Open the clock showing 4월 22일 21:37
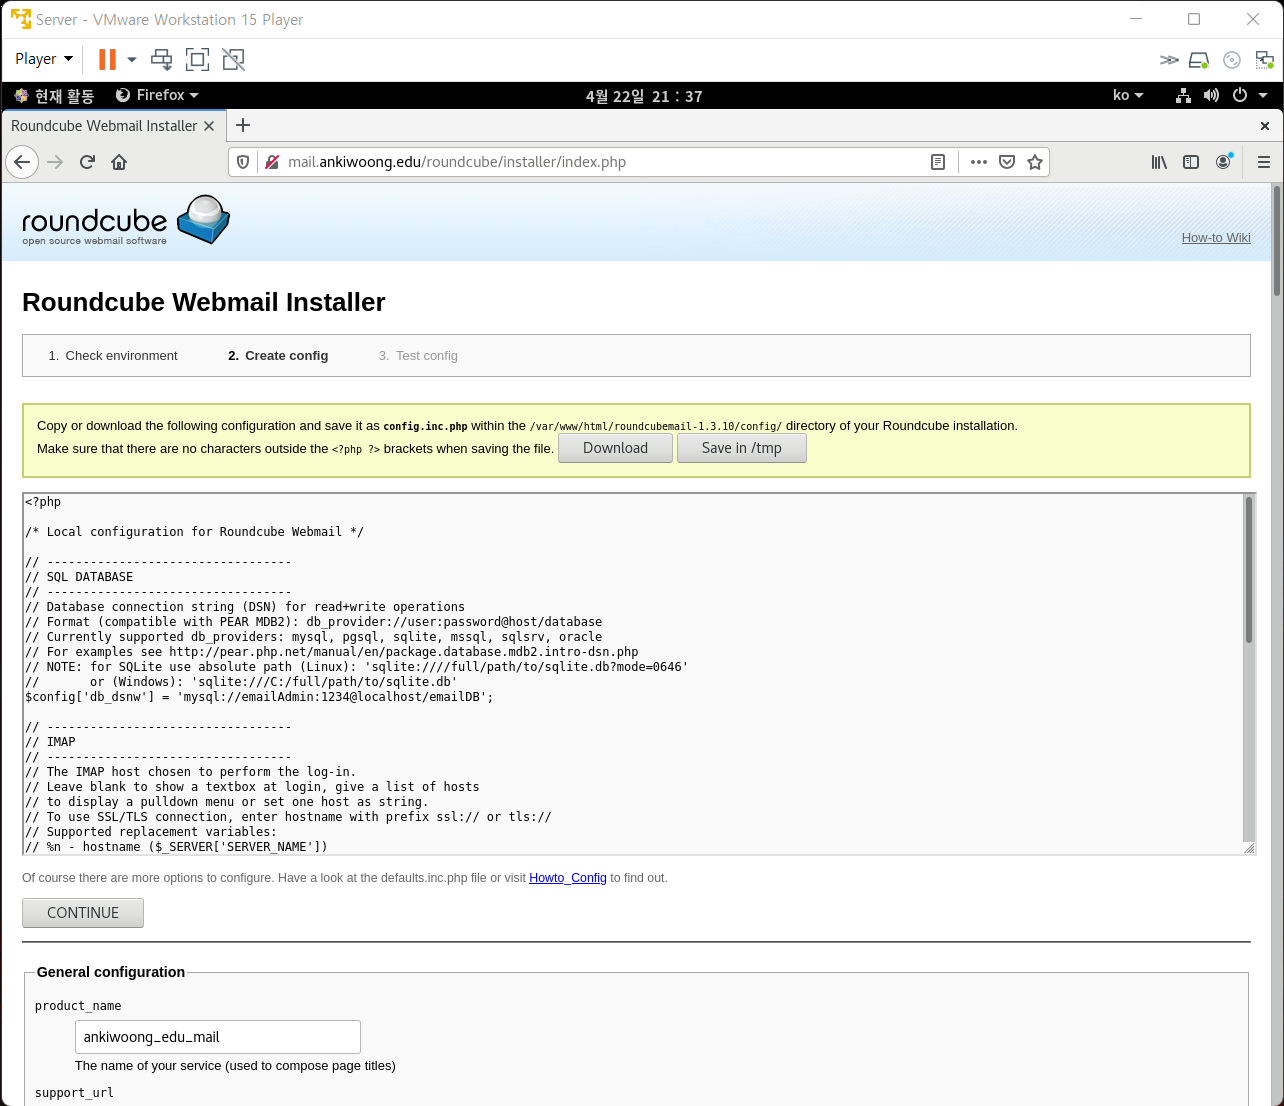Image resolution: width=1284 pixels, height=1106 pixels. pyautogui.click(x=644, y=96)
